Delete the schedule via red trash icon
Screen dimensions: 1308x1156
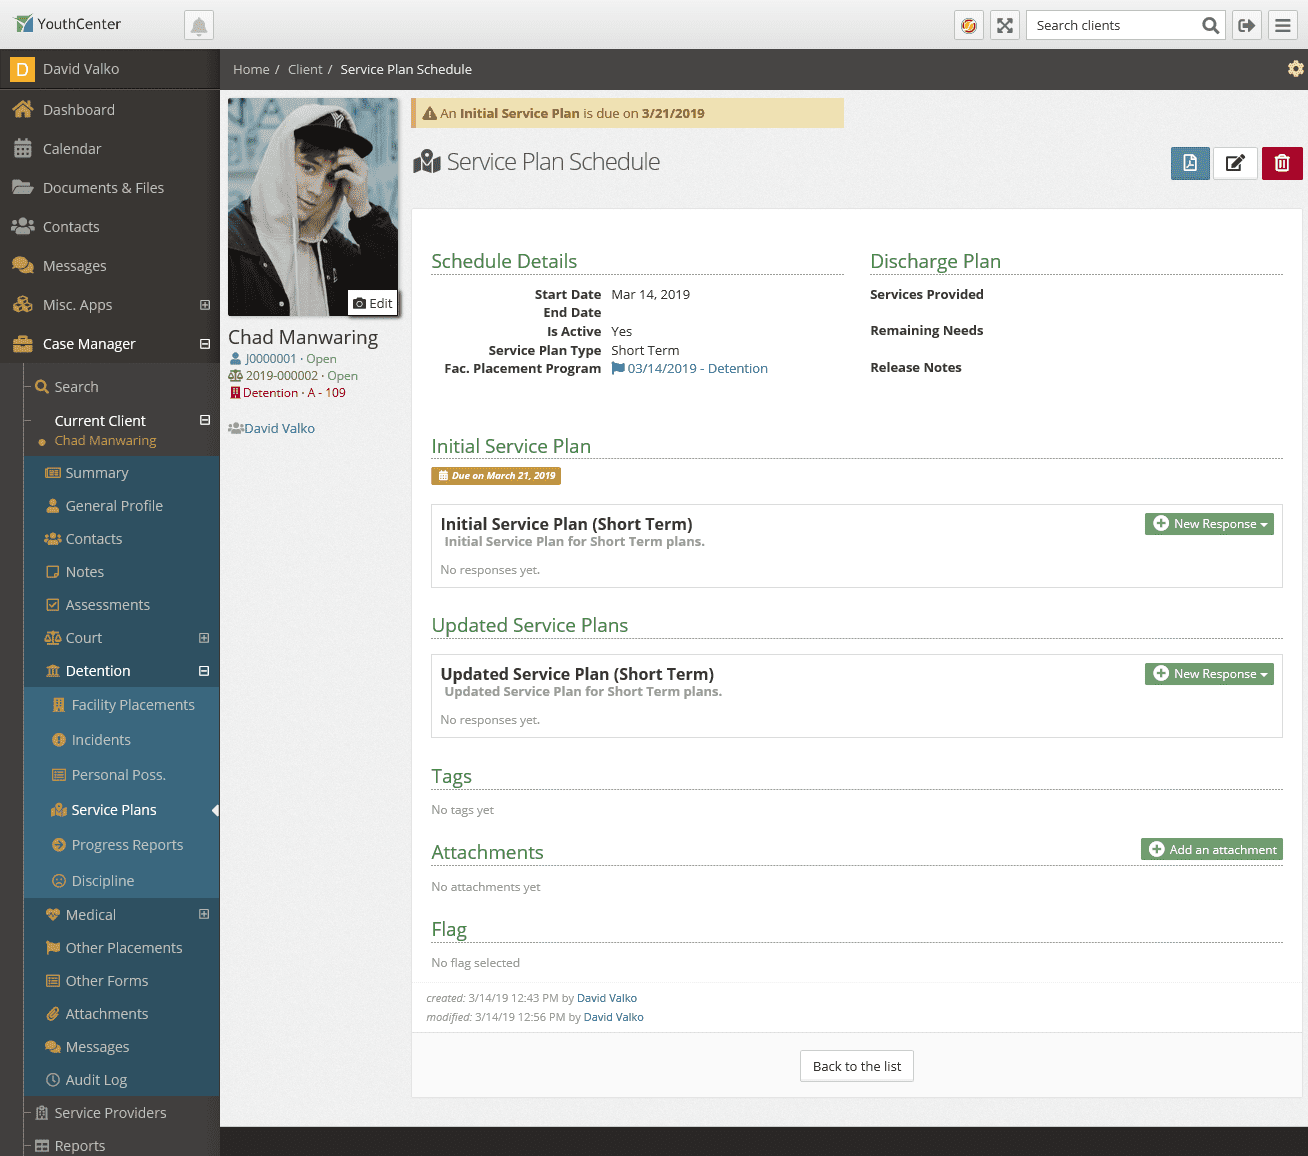[x=1282, y=163]
